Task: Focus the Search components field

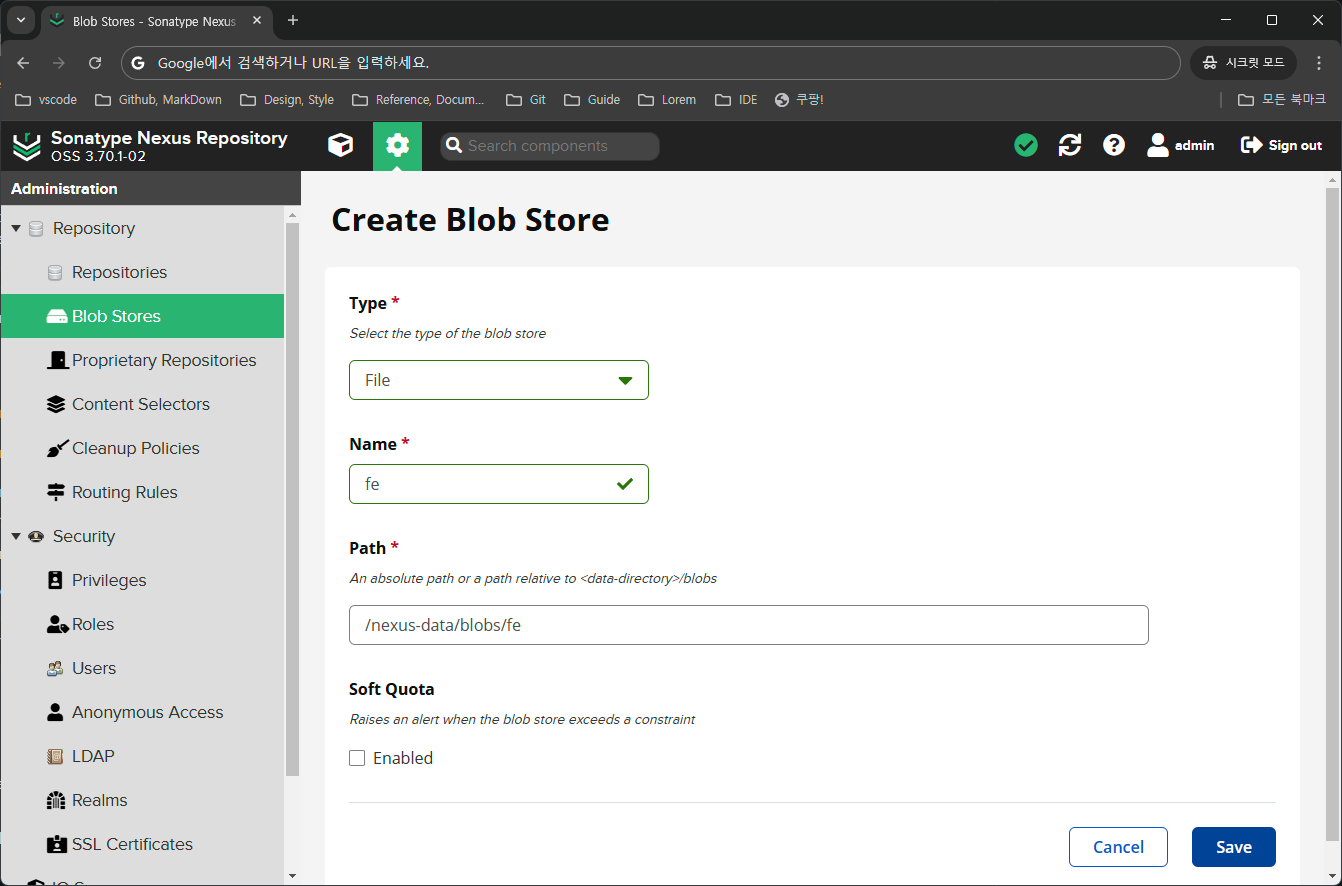Action: (x=550, y=146)
